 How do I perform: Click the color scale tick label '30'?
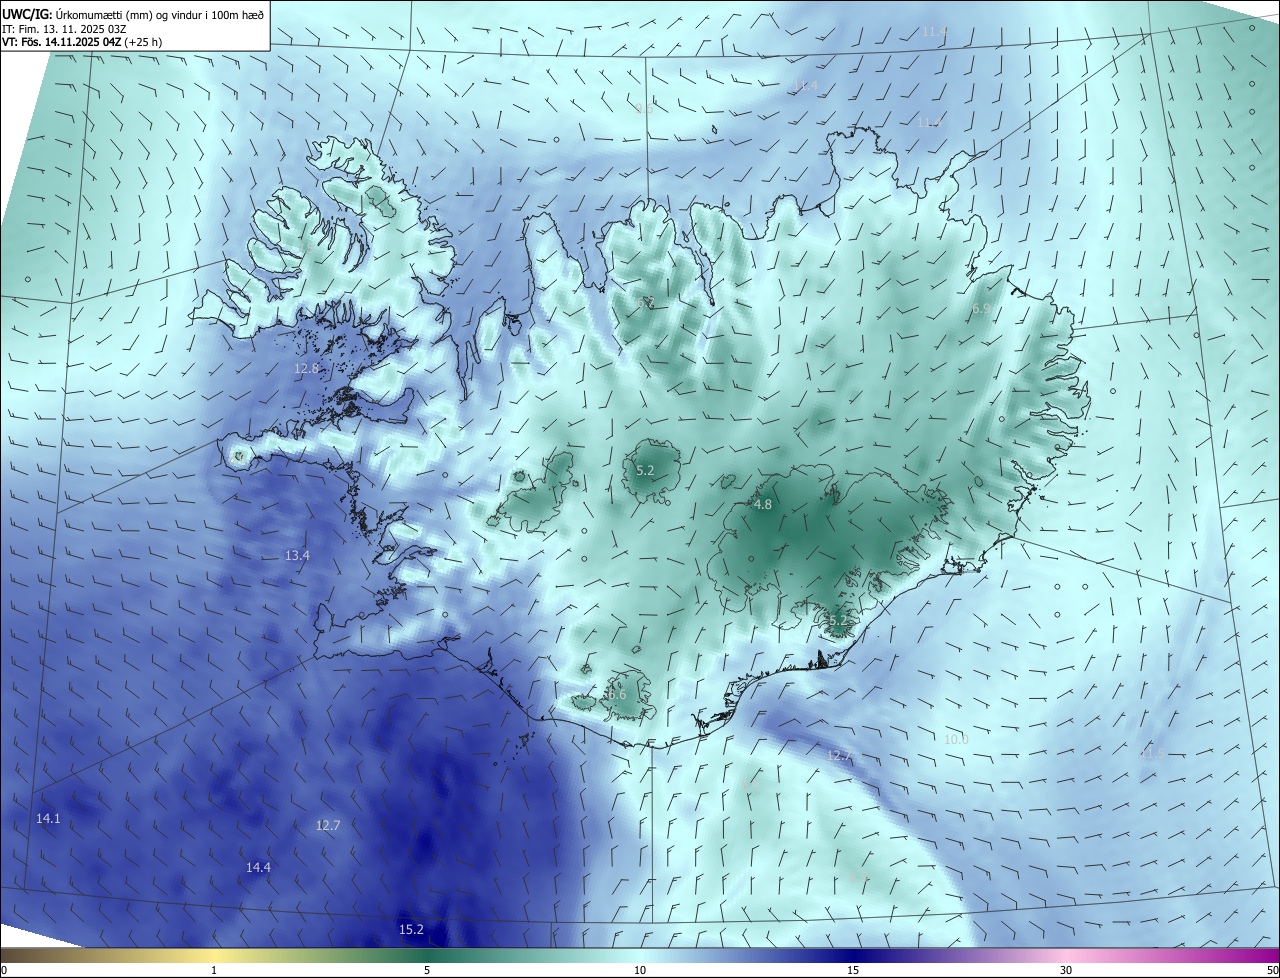1066,970
